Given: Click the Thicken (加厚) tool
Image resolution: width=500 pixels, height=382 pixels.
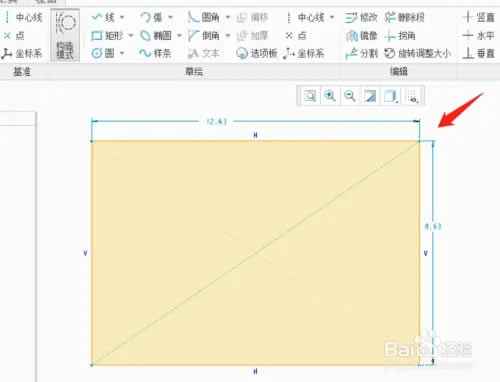Looking at the screenshot, I should [253, 35].
